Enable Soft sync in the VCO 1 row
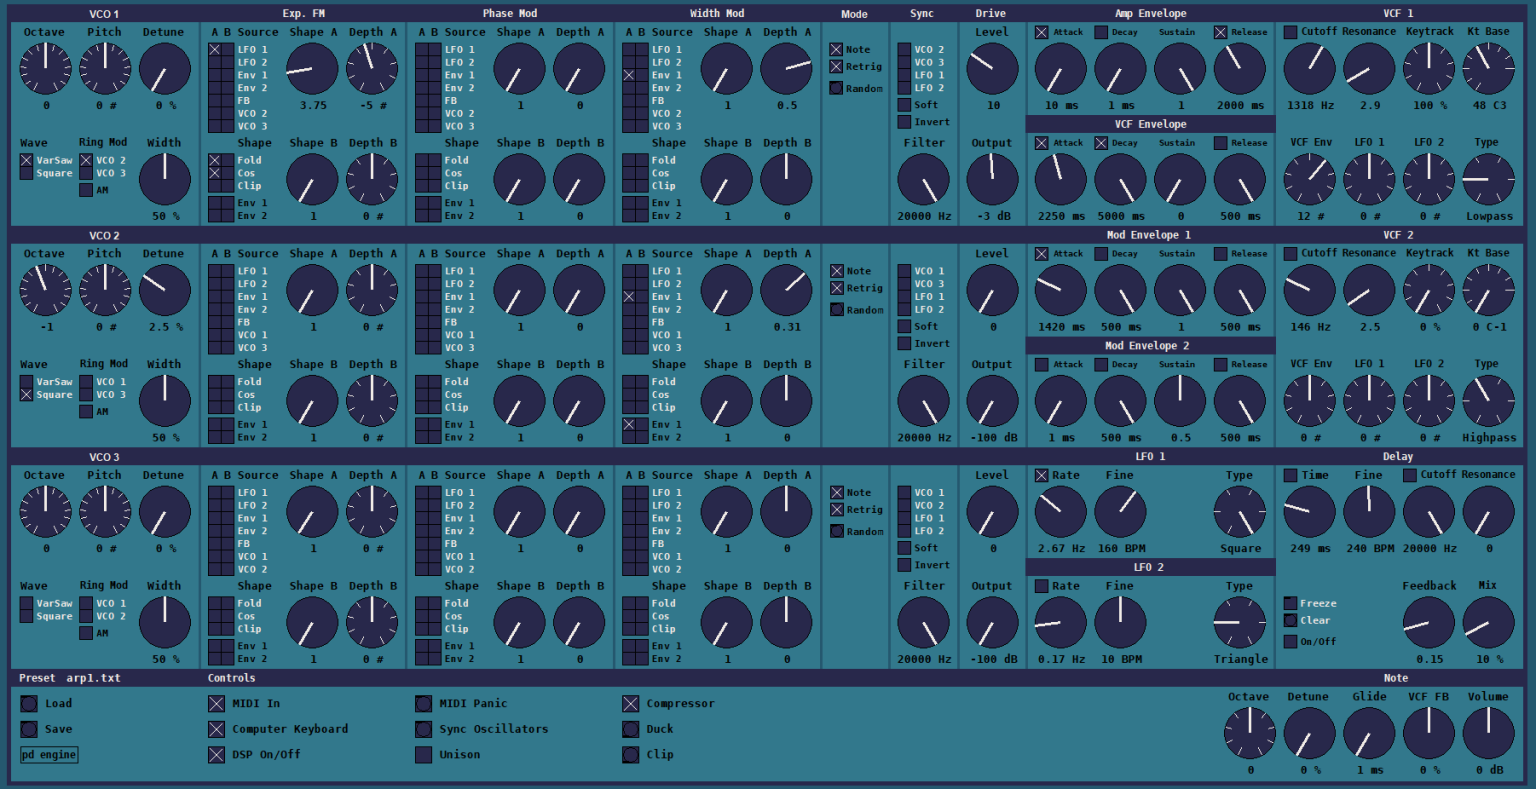Viewport: 1536px width, 789px height. click(904, 104)
